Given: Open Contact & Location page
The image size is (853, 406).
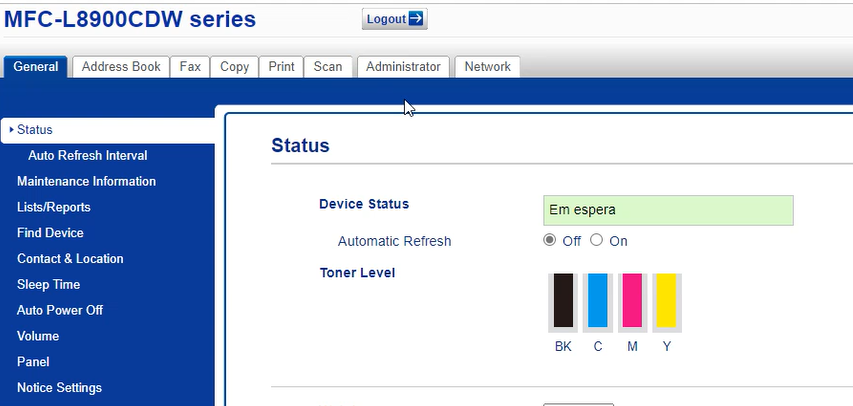Looking at the screenshot, I should (x=70, y=259).
